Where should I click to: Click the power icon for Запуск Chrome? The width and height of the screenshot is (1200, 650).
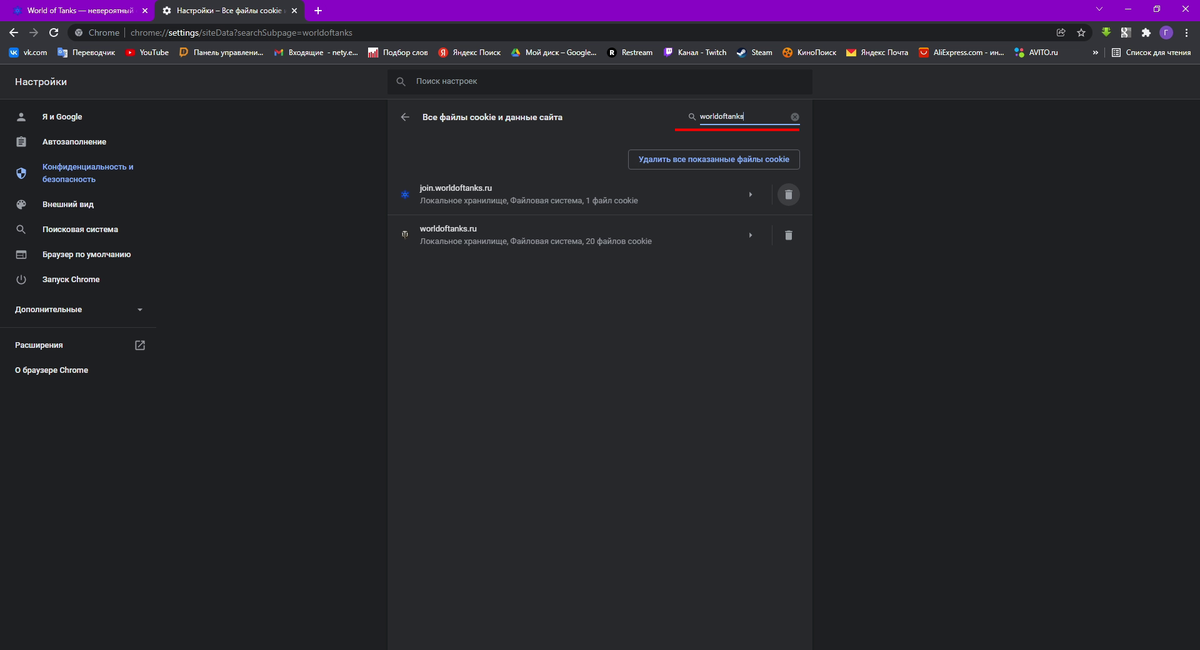pos(21,279)
